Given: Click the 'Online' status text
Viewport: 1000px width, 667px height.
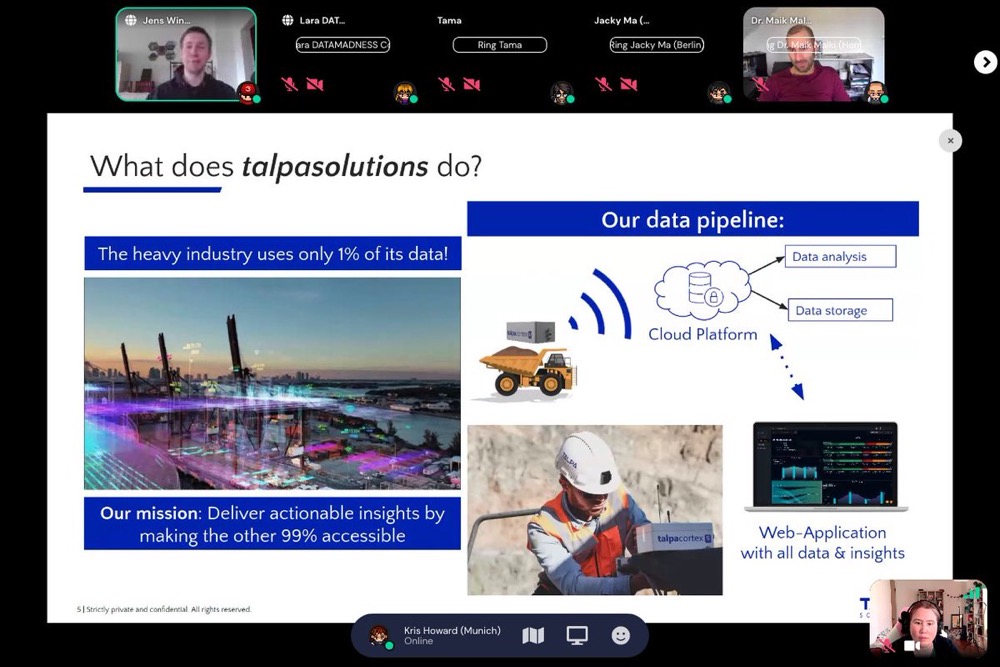Looking at the screenshot, I should (418, 641).
